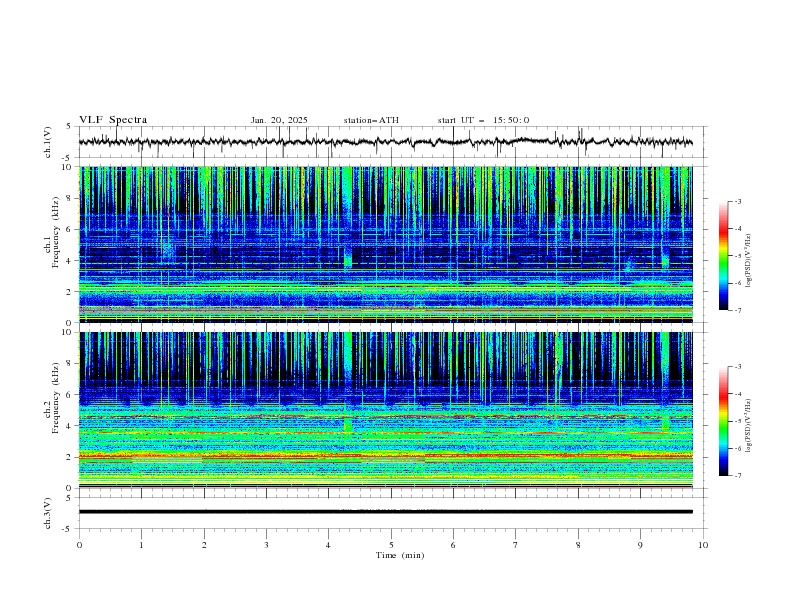792x612 pixels.
Task: Click the "-3" label on upper colorbar
Action: tap(737, 201)
